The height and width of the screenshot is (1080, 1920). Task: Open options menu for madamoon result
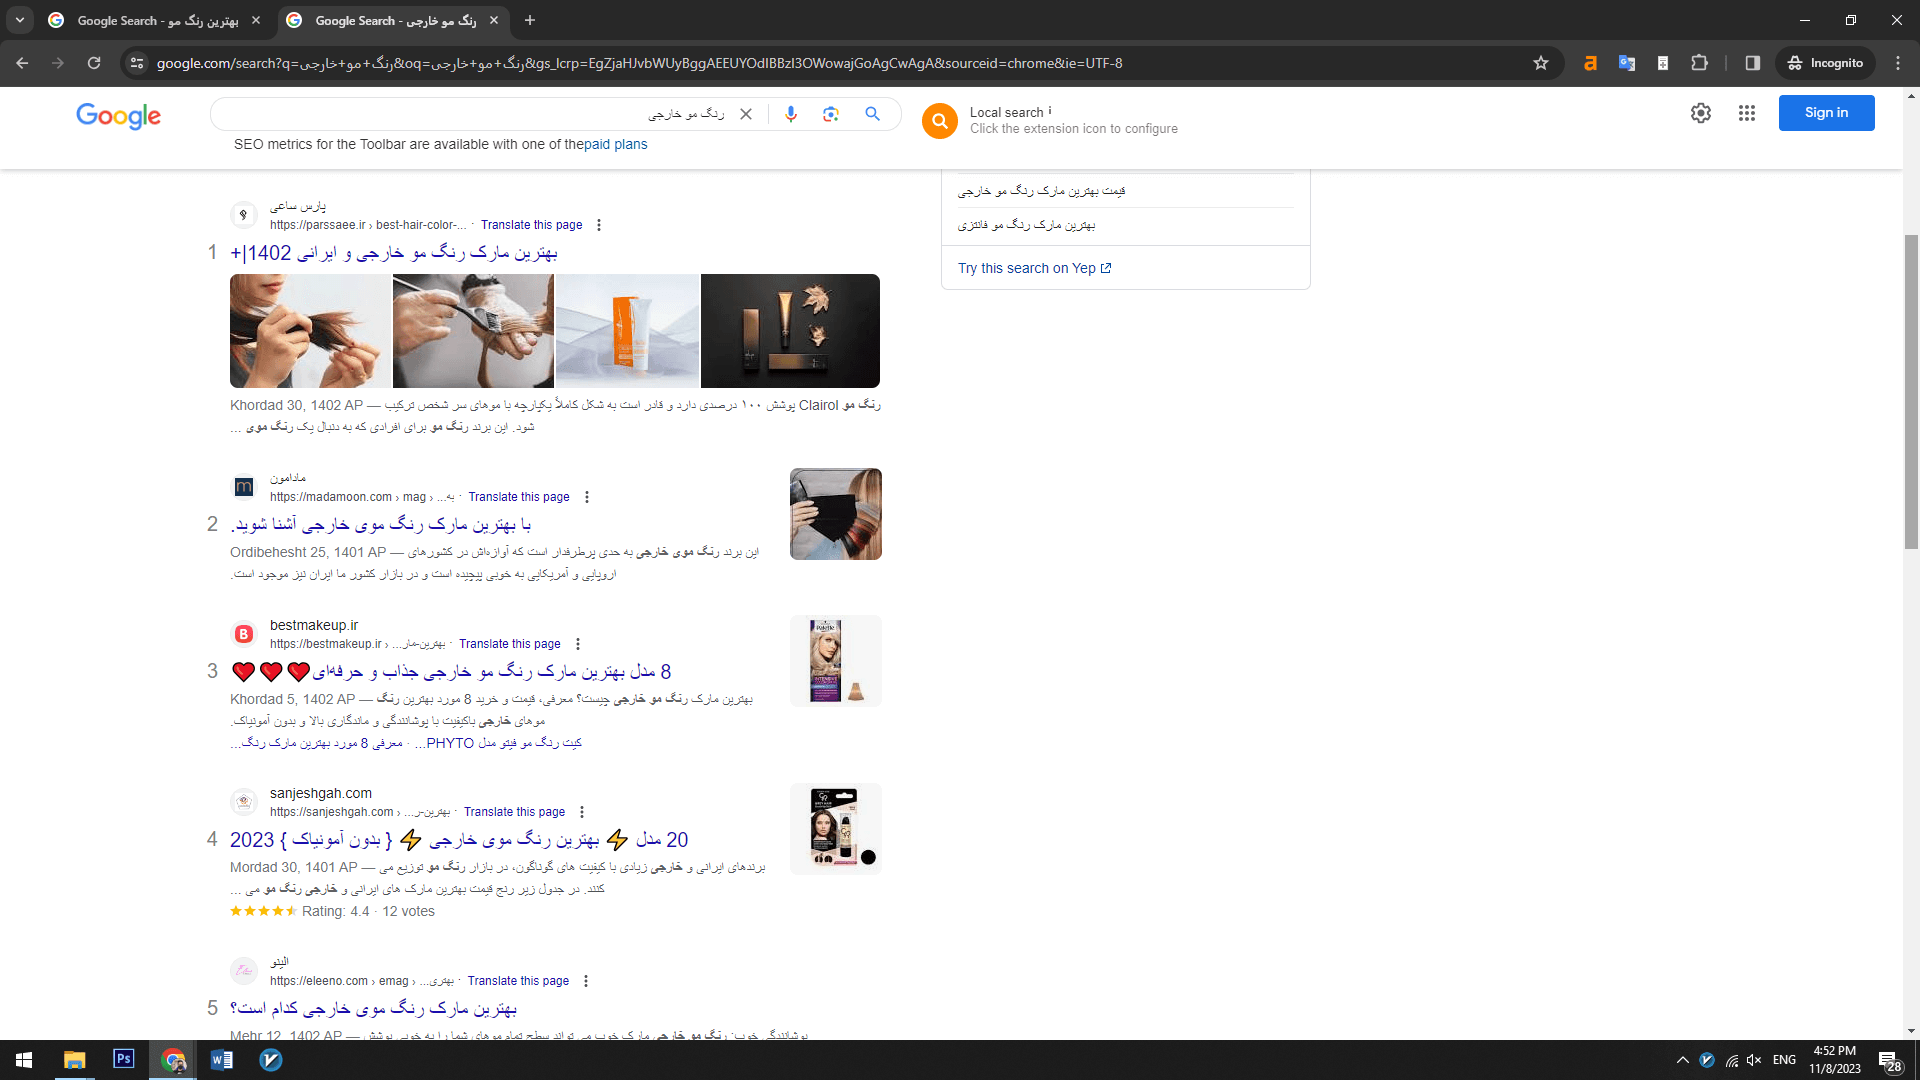click(587, 497)
